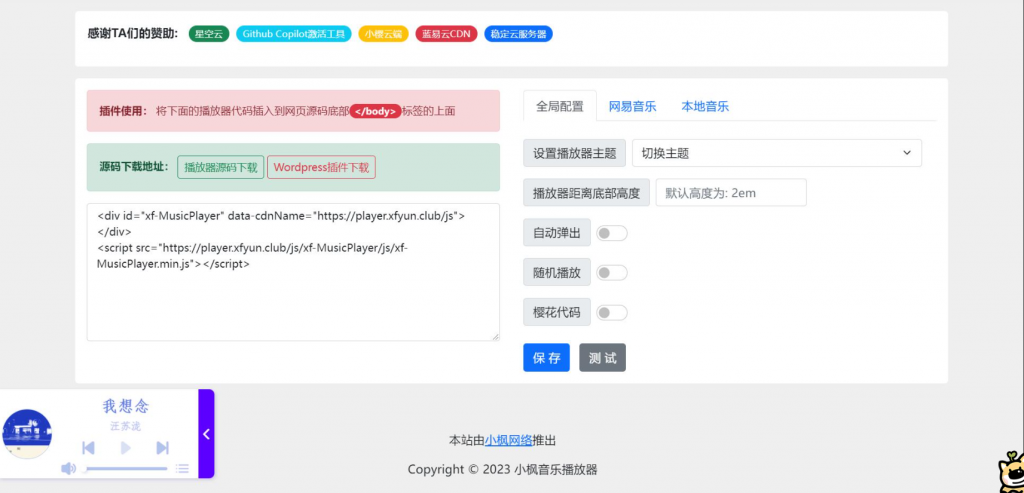
Task: Open the playlist list icon in the player
Action: pyautogui.click(x=182, y=468)
